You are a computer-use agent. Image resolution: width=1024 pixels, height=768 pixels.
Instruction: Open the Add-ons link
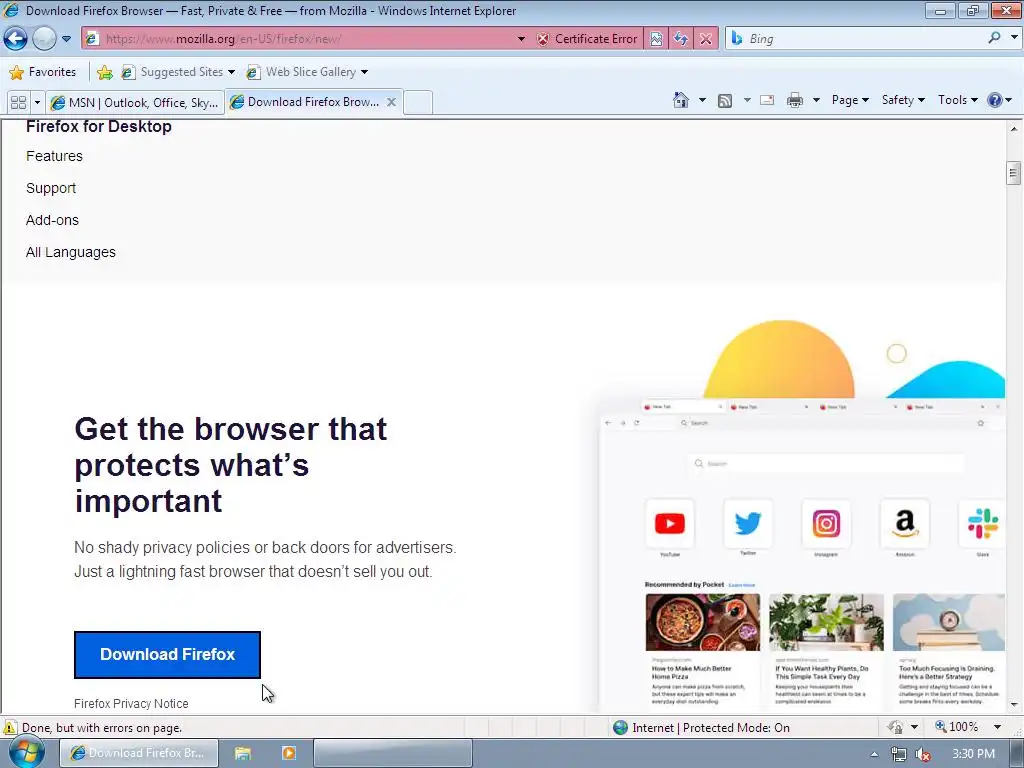click(x=52, y=220)
